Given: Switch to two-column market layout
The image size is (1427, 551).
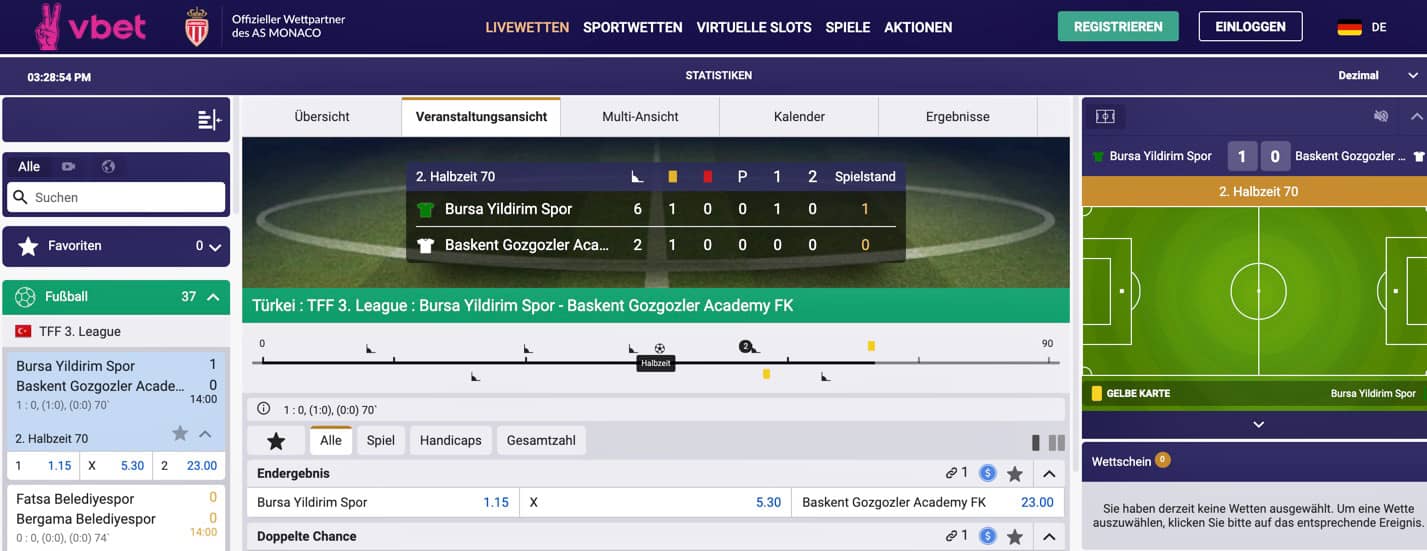Looking at the screenshot, I should [1056, 443].
